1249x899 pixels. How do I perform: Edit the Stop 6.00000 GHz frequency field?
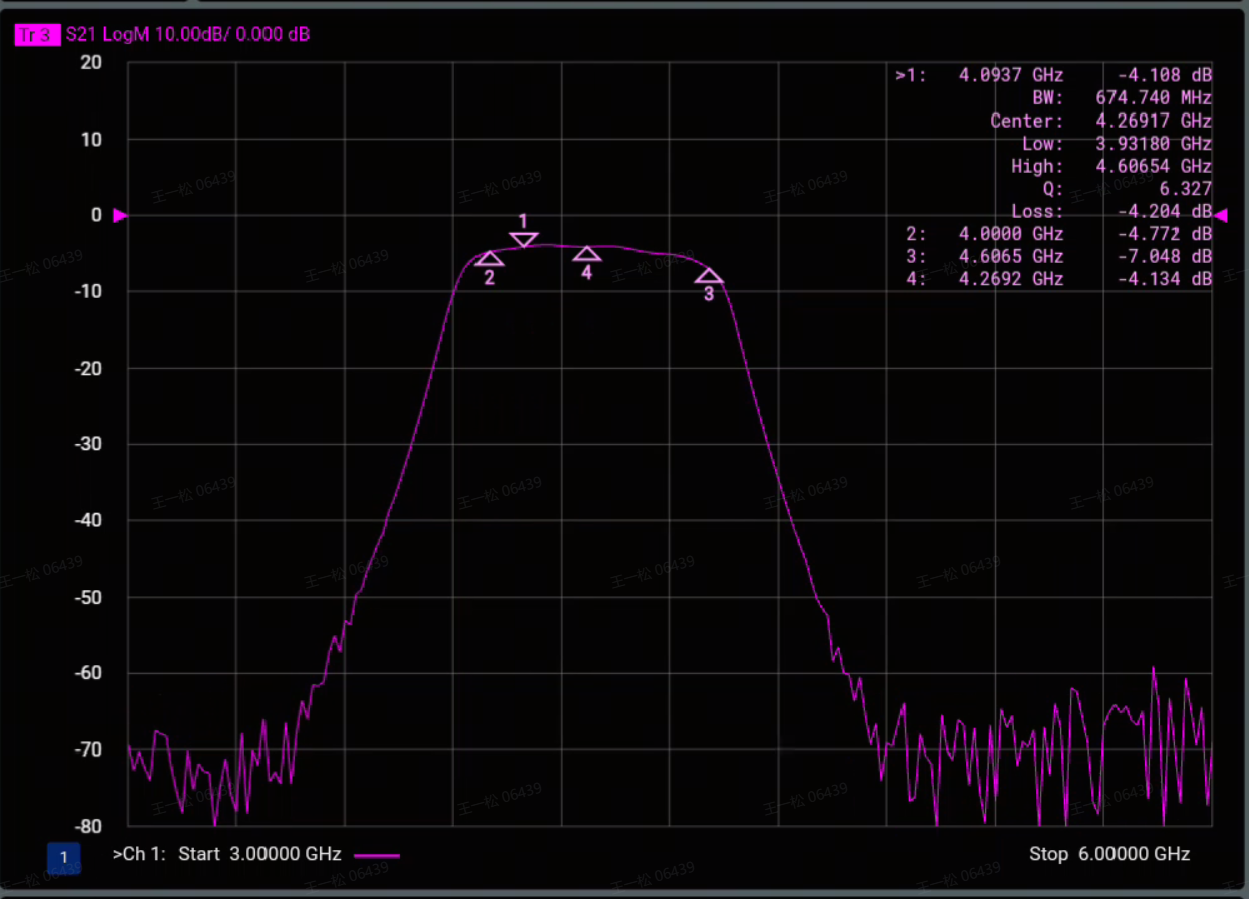(x=1110, y=854)
